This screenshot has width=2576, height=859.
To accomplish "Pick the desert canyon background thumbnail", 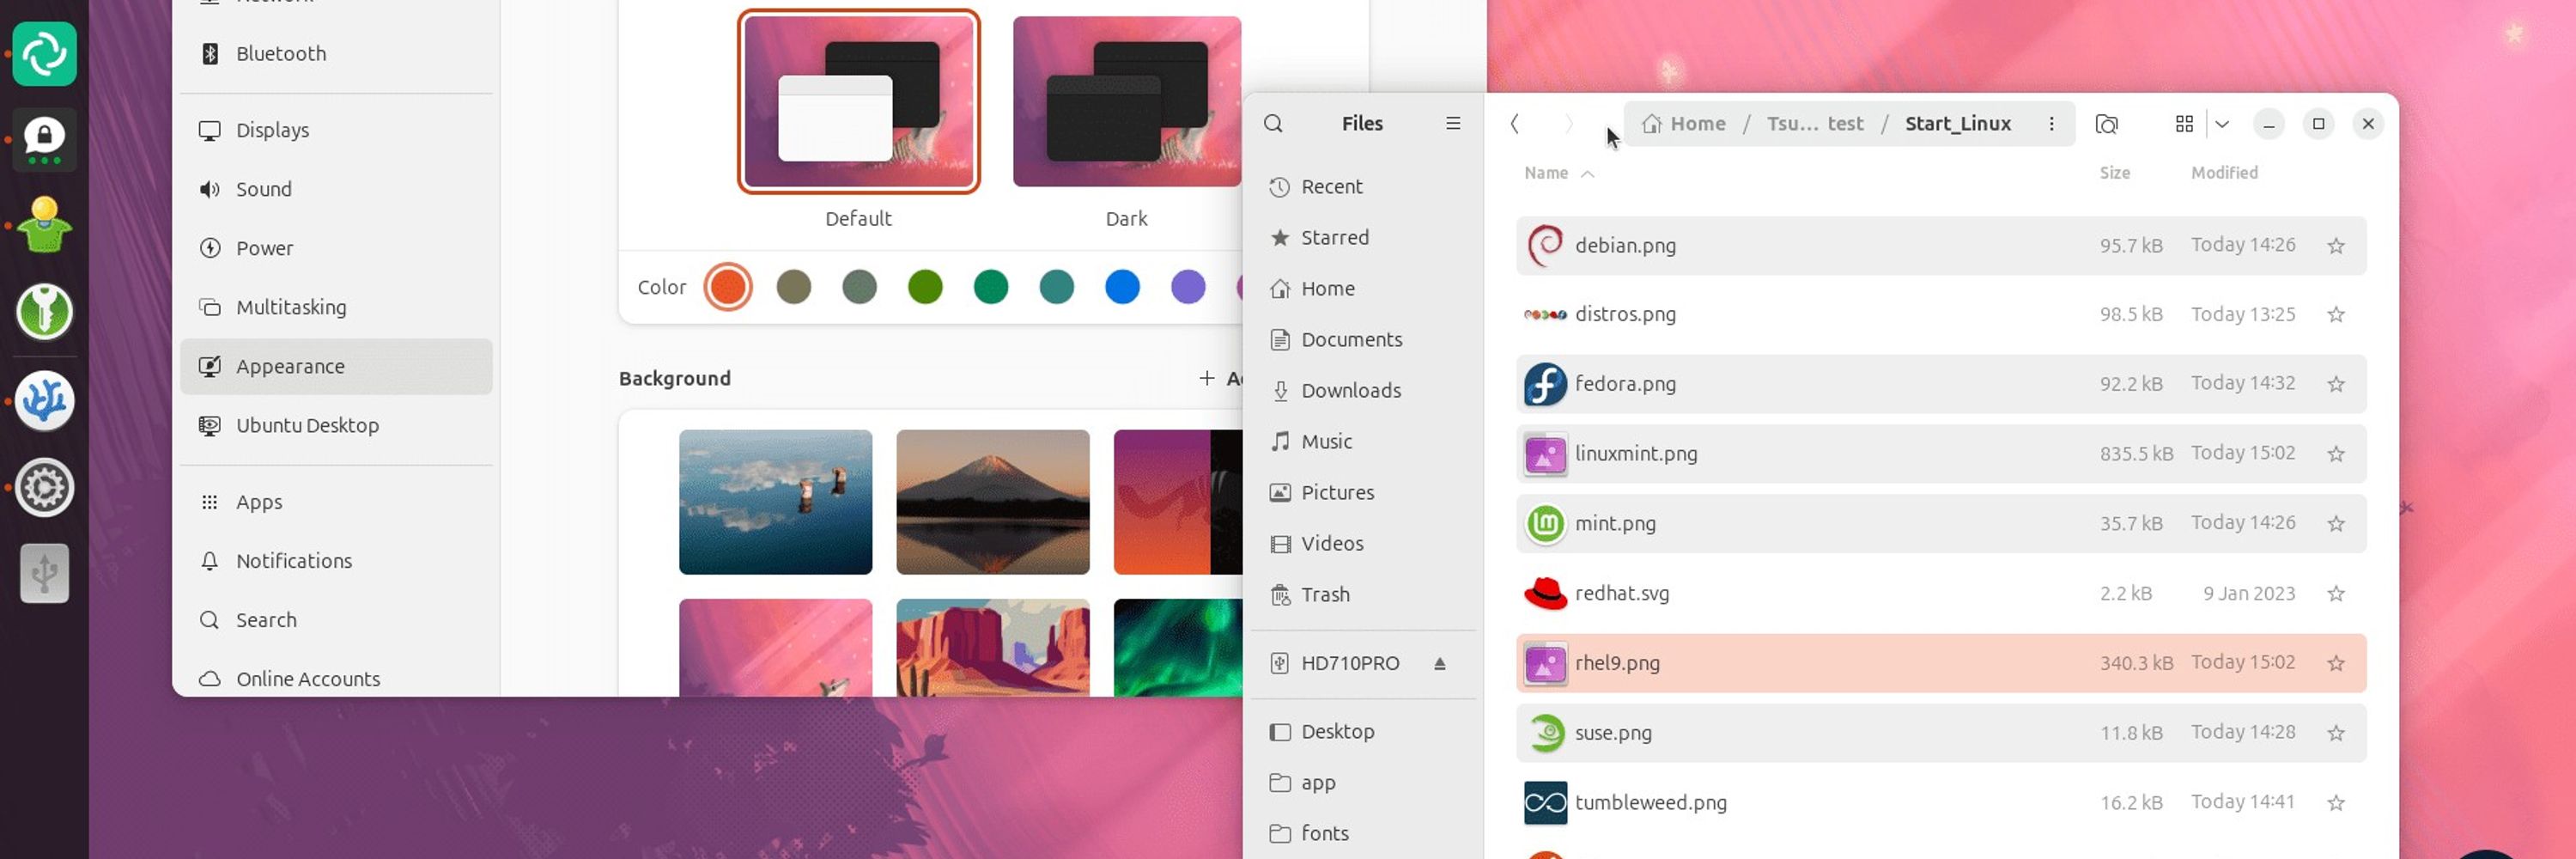I will click(992, 647).
